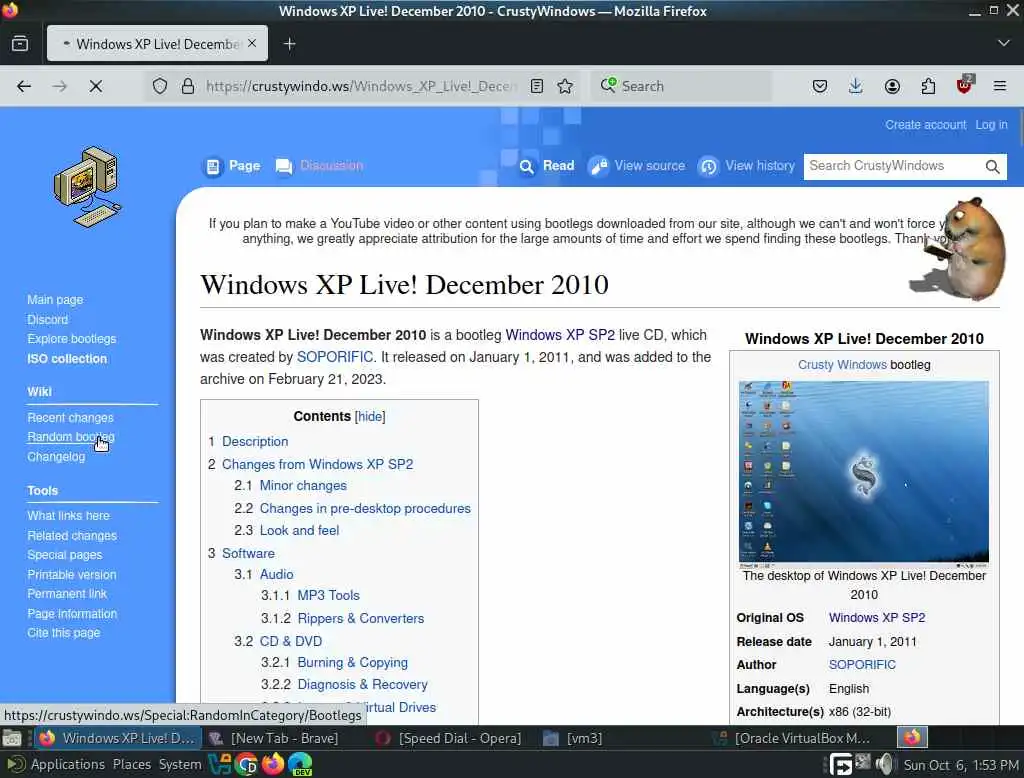Image resolution: width=1024 pixels, height=778 pixels.
Task: Open ISO collection in sidebar
Action: (67, 359)
